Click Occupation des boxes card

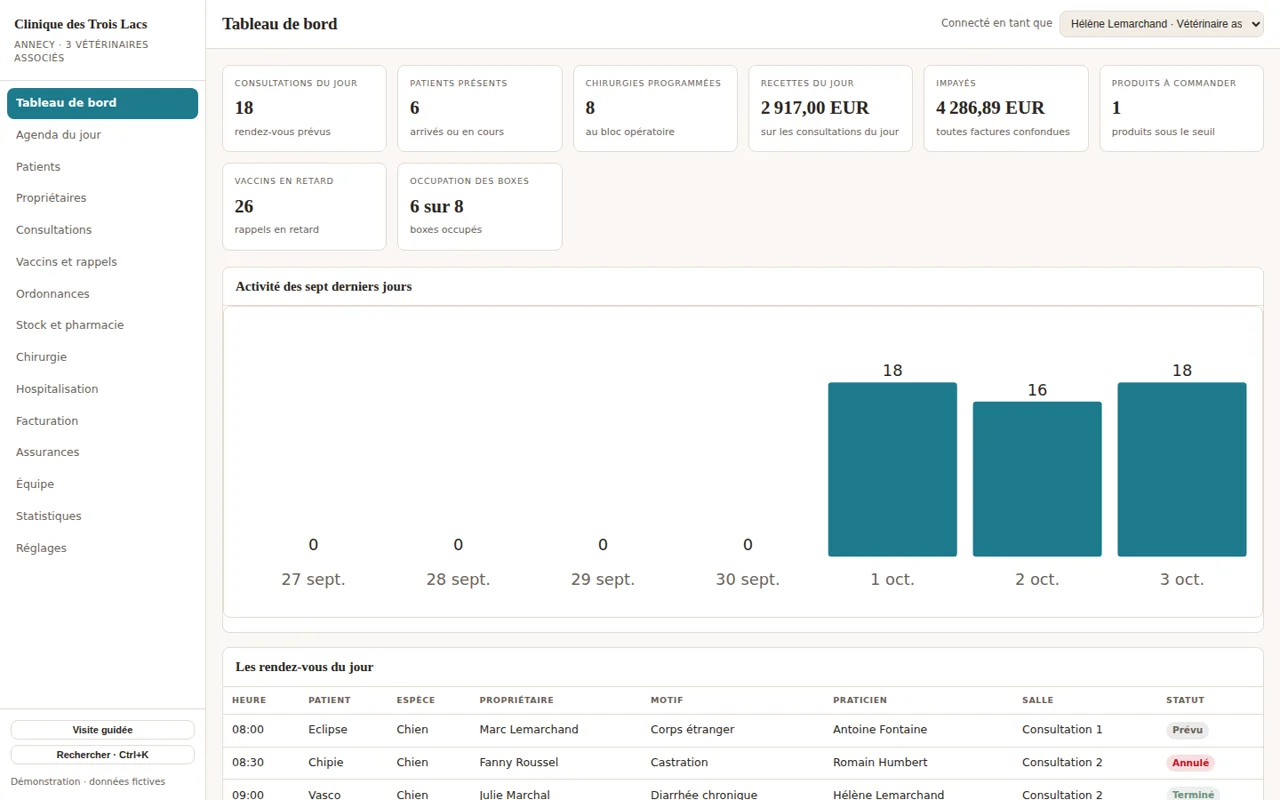tap(480, 207)
